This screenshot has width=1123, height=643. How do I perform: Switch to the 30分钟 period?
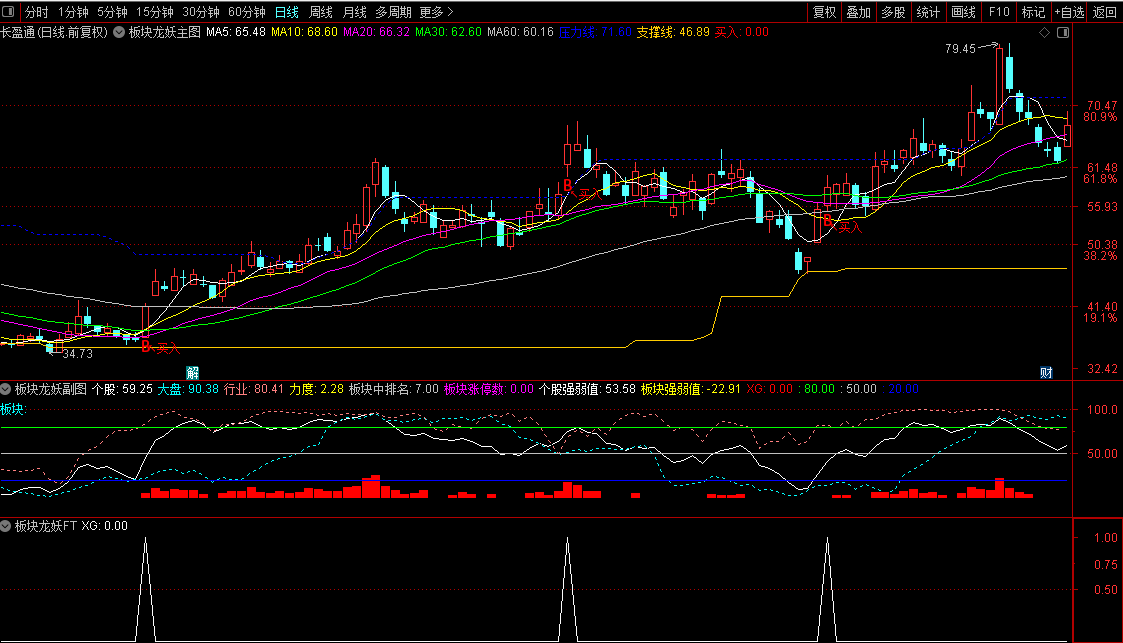tap(201, 12)
